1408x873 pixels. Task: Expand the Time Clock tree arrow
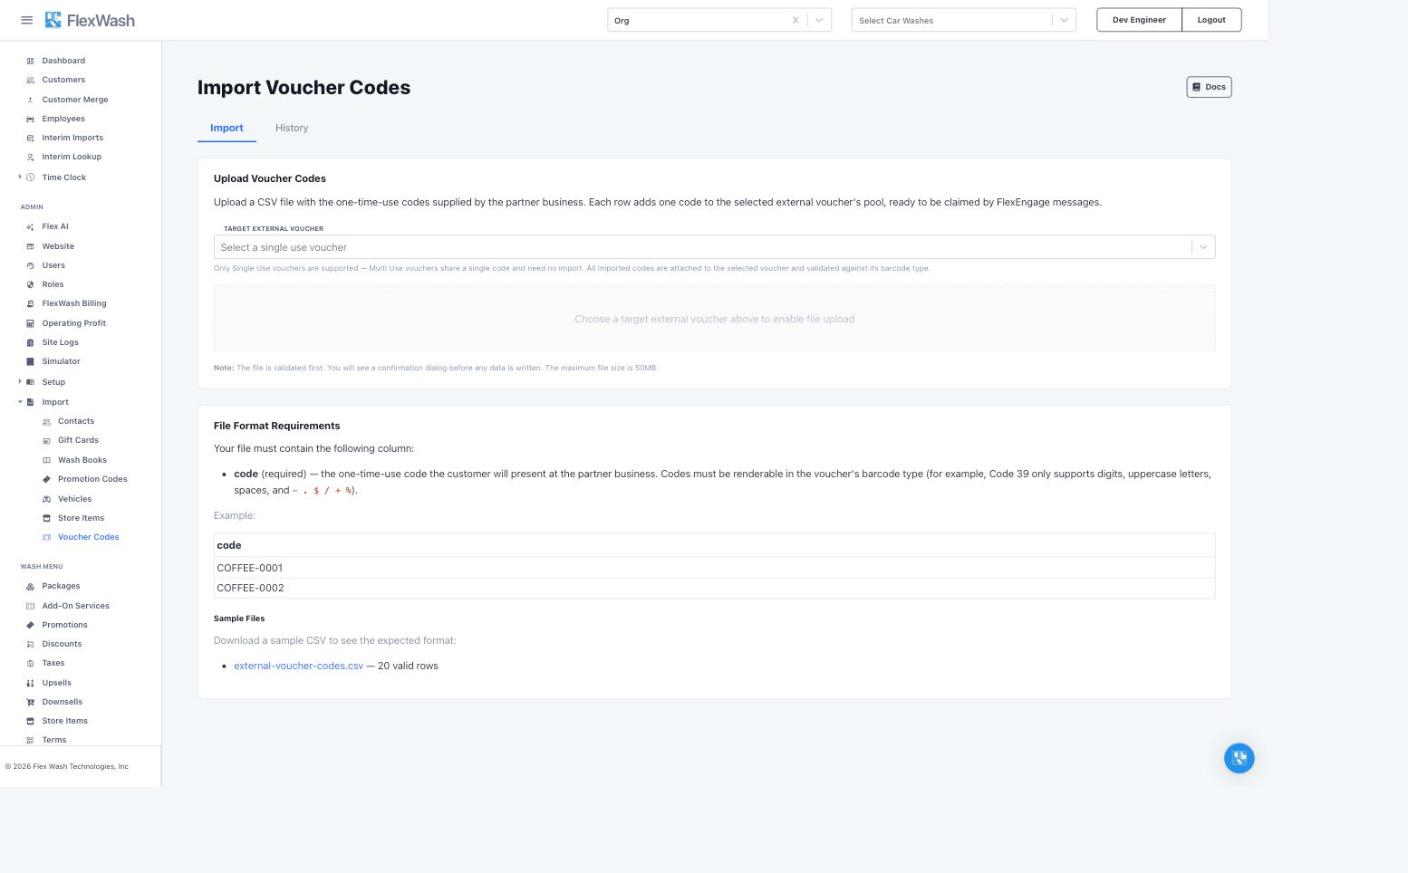pos(20,177)
